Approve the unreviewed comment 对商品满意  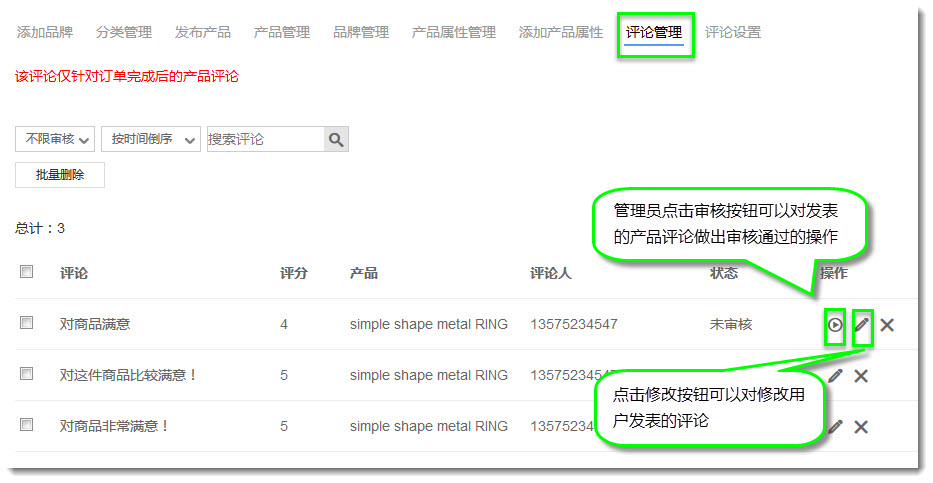(835, 325)
